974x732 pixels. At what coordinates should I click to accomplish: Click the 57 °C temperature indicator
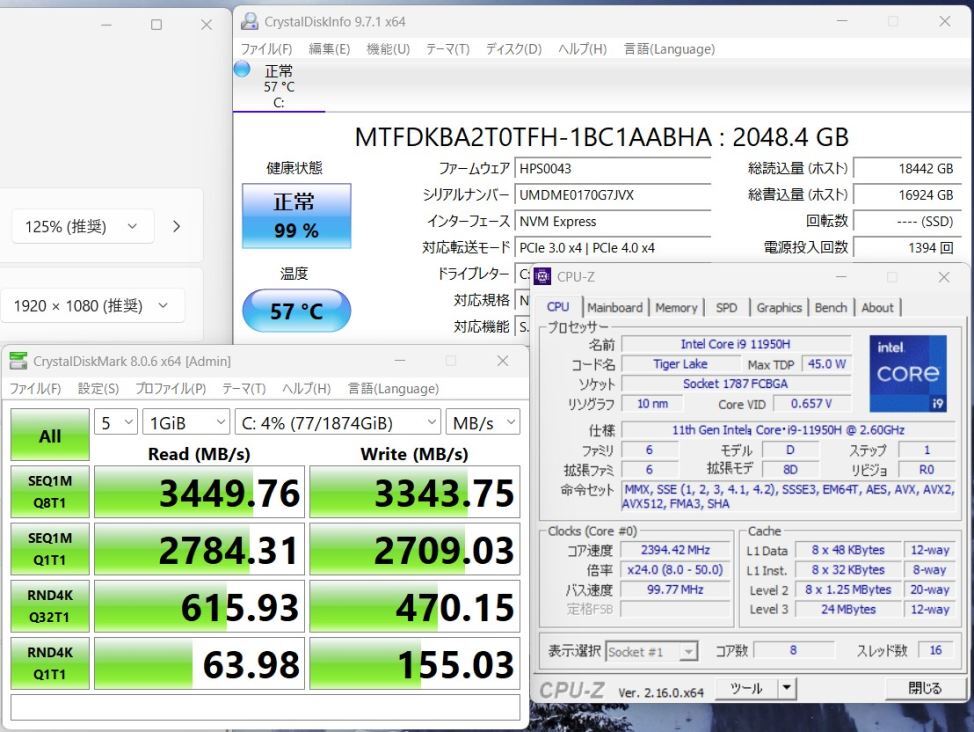point(296,311)
